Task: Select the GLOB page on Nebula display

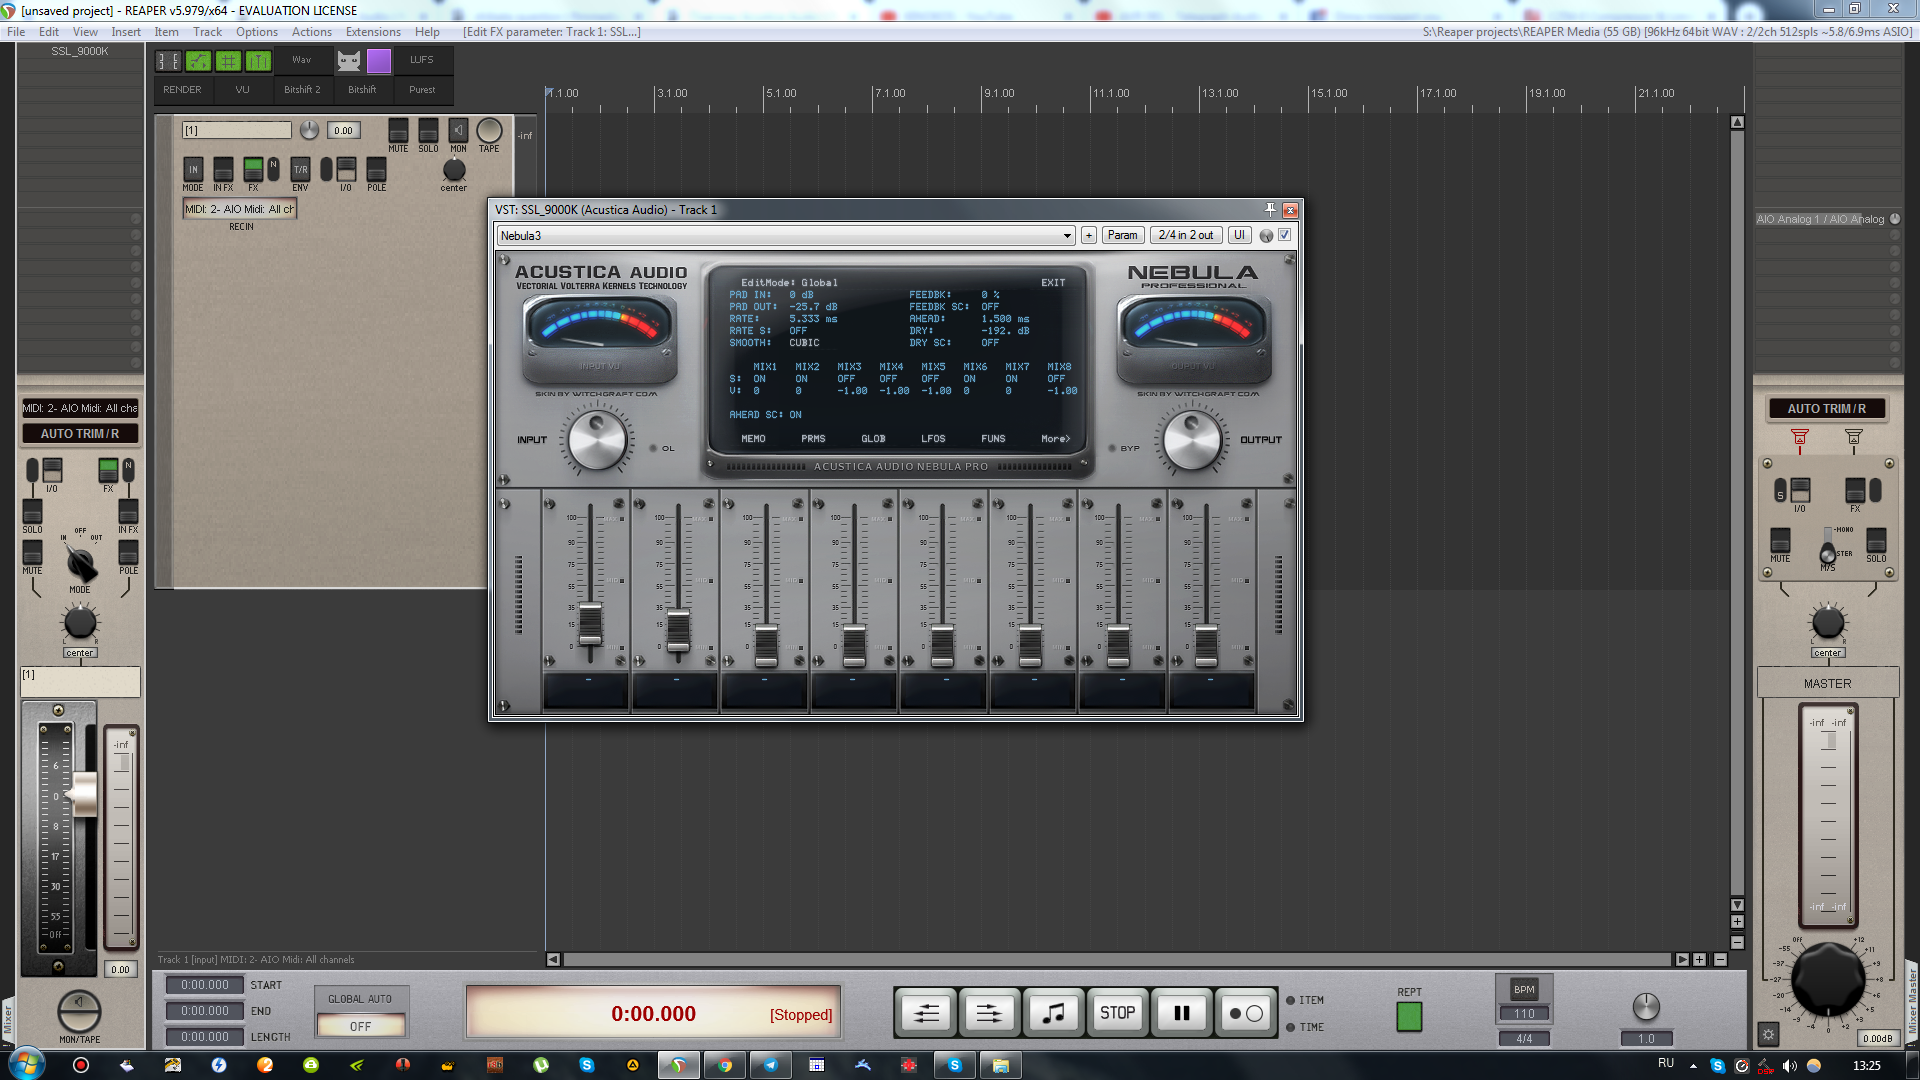Action: point(873,439)
